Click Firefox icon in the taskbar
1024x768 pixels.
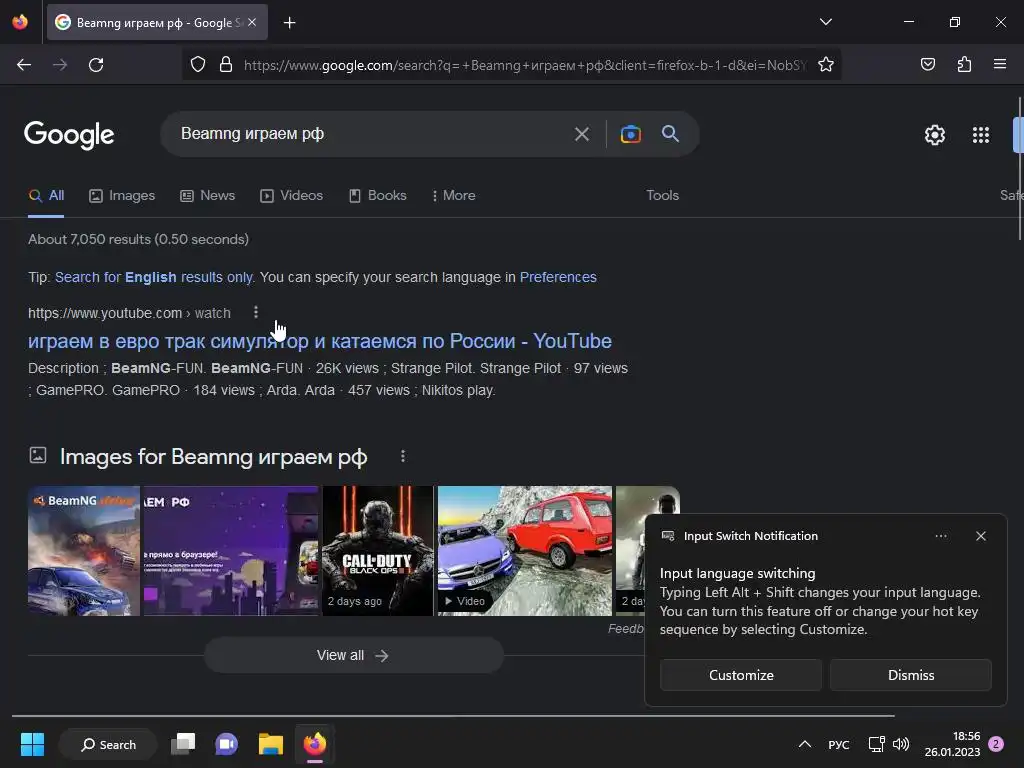tap(315, 744)
